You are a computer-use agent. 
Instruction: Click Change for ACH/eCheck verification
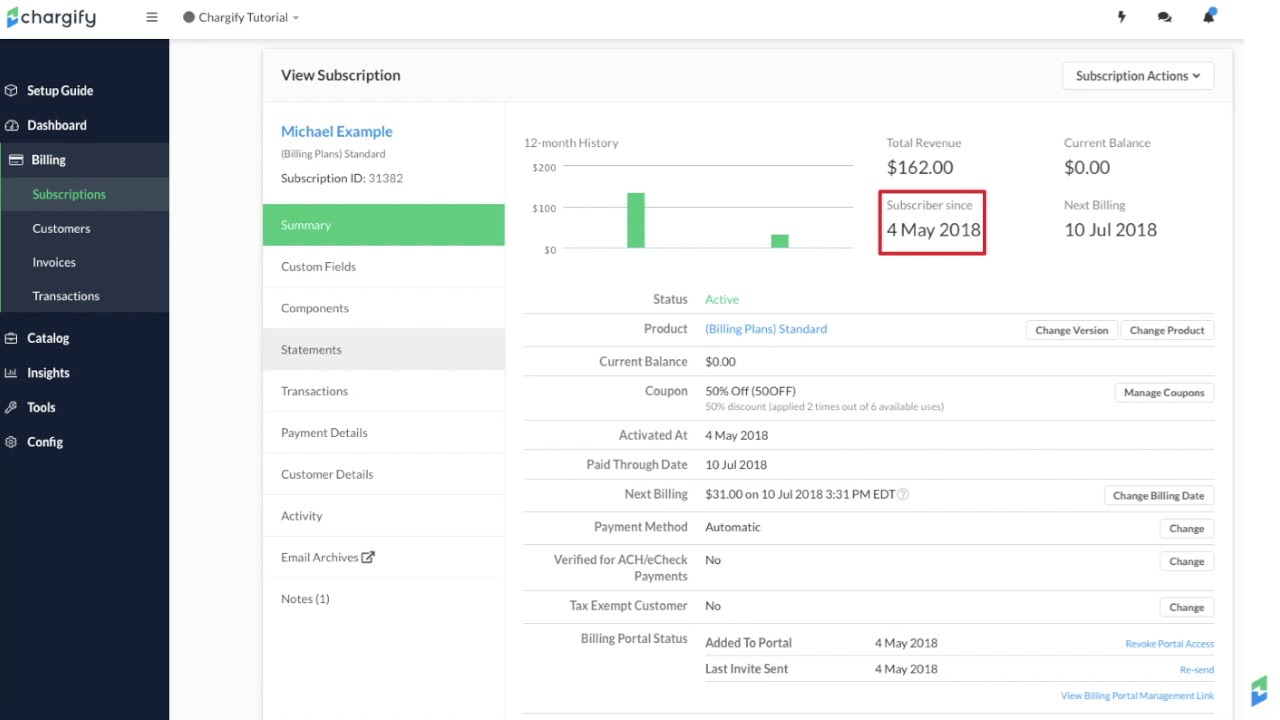point(1187,562)
